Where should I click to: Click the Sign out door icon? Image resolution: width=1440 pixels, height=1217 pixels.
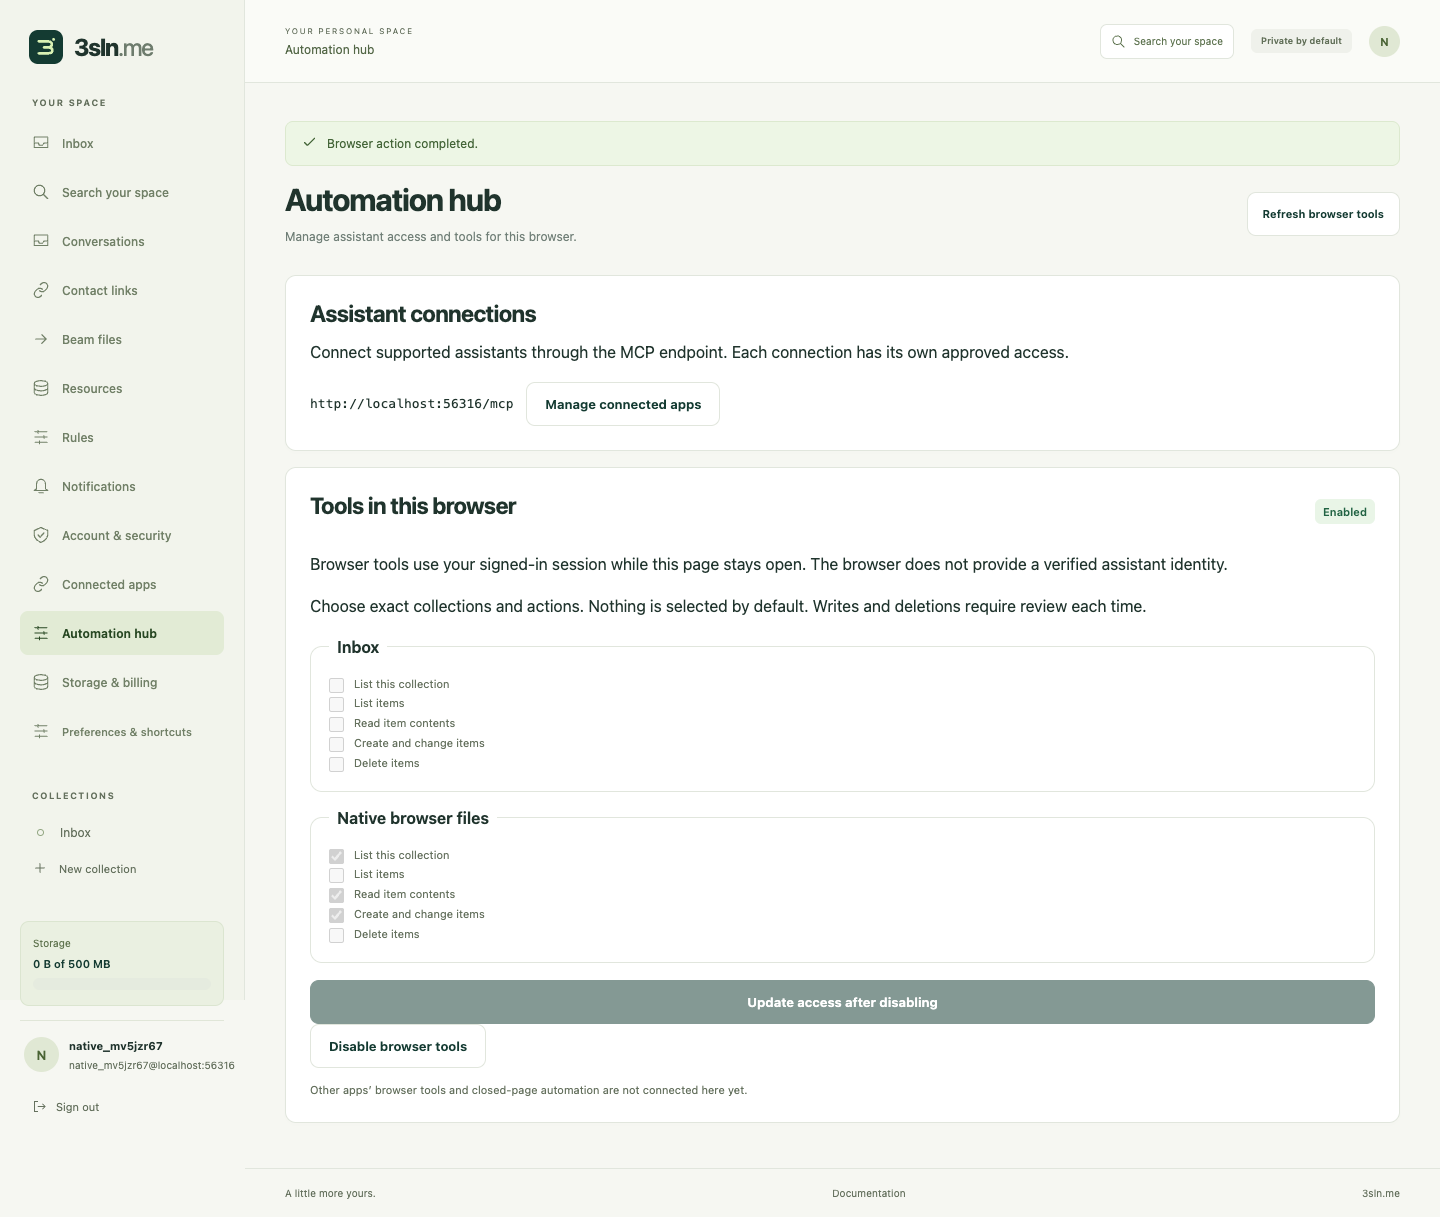click(40, 1106)
